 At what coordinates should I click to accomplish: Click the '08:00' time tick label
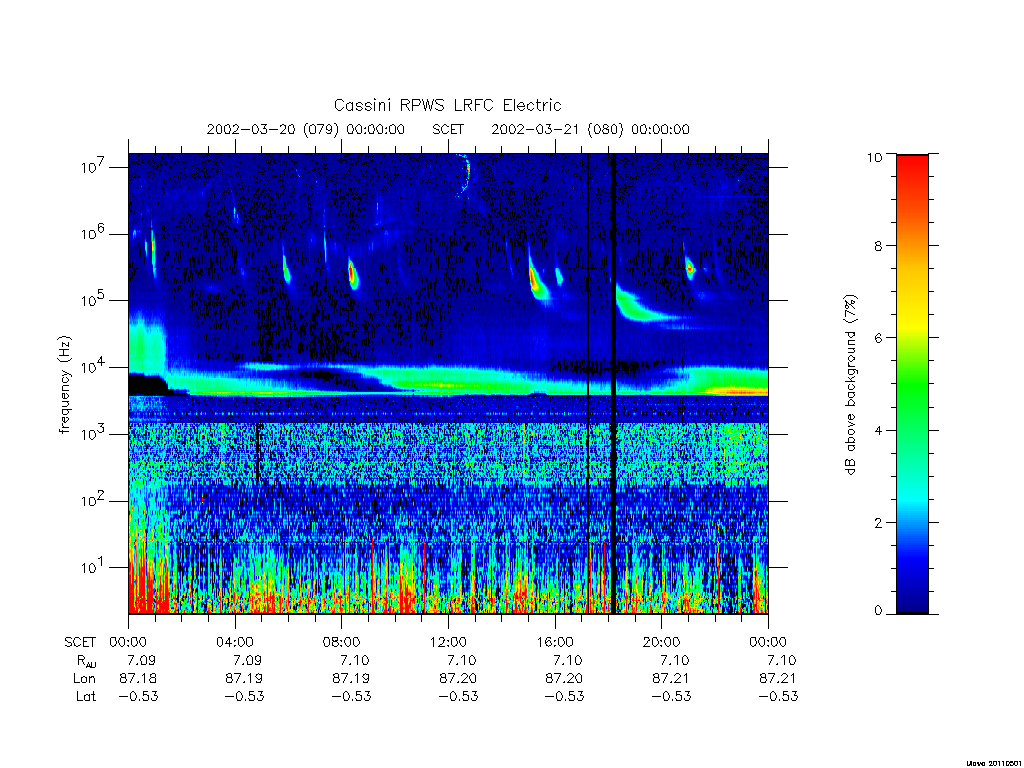342,643
